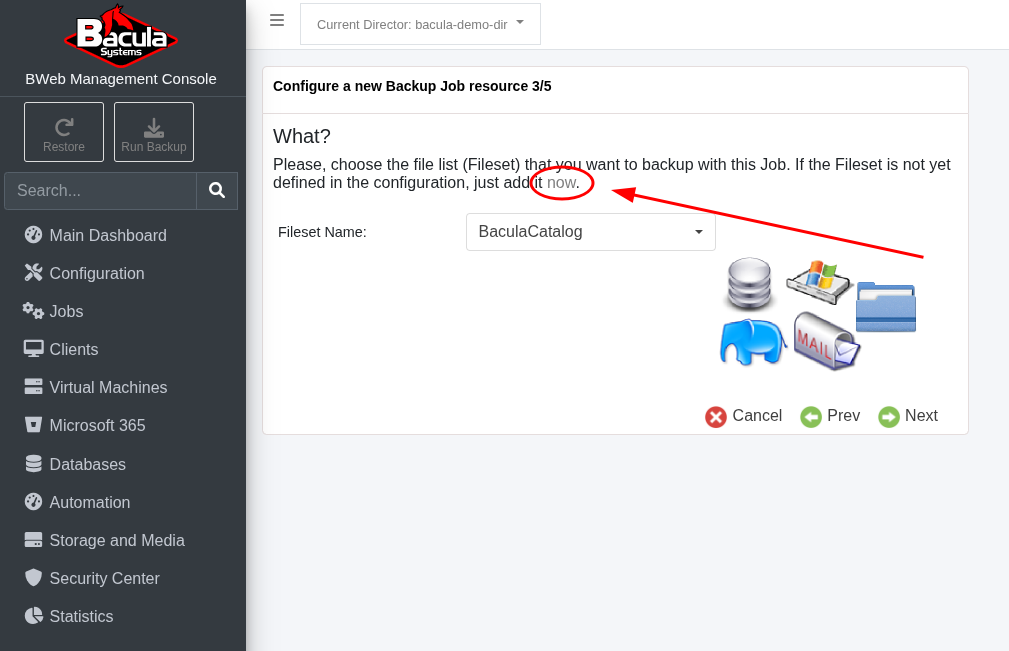The image size is (1009, 651).
Task: Open the Jobs menu item
Action: click(66, 311)
